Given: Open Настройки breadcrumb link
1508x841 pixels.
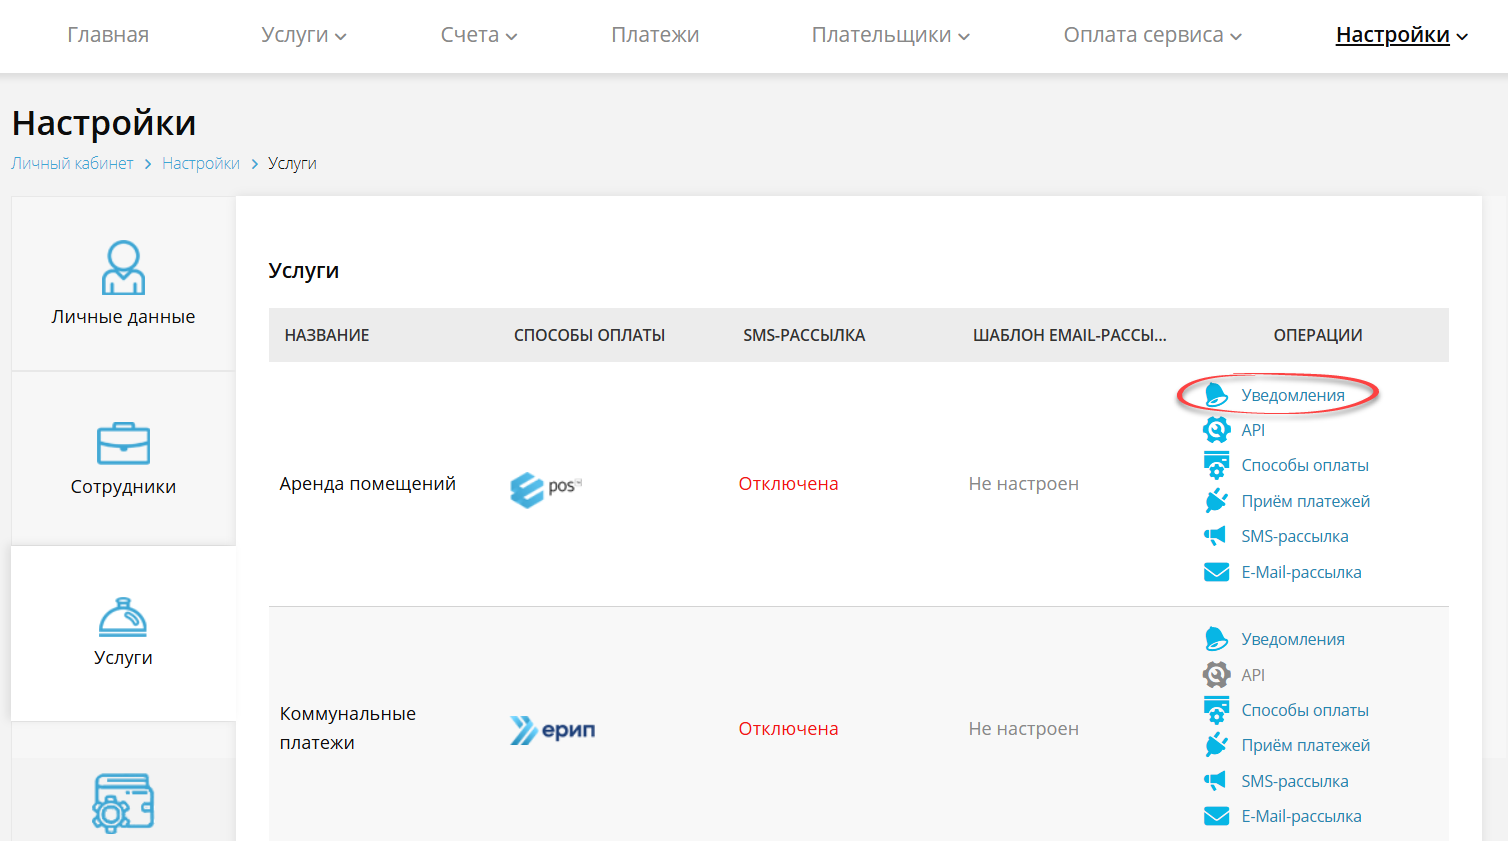Looking at the screenshot, I should click(x=201, y=163).
